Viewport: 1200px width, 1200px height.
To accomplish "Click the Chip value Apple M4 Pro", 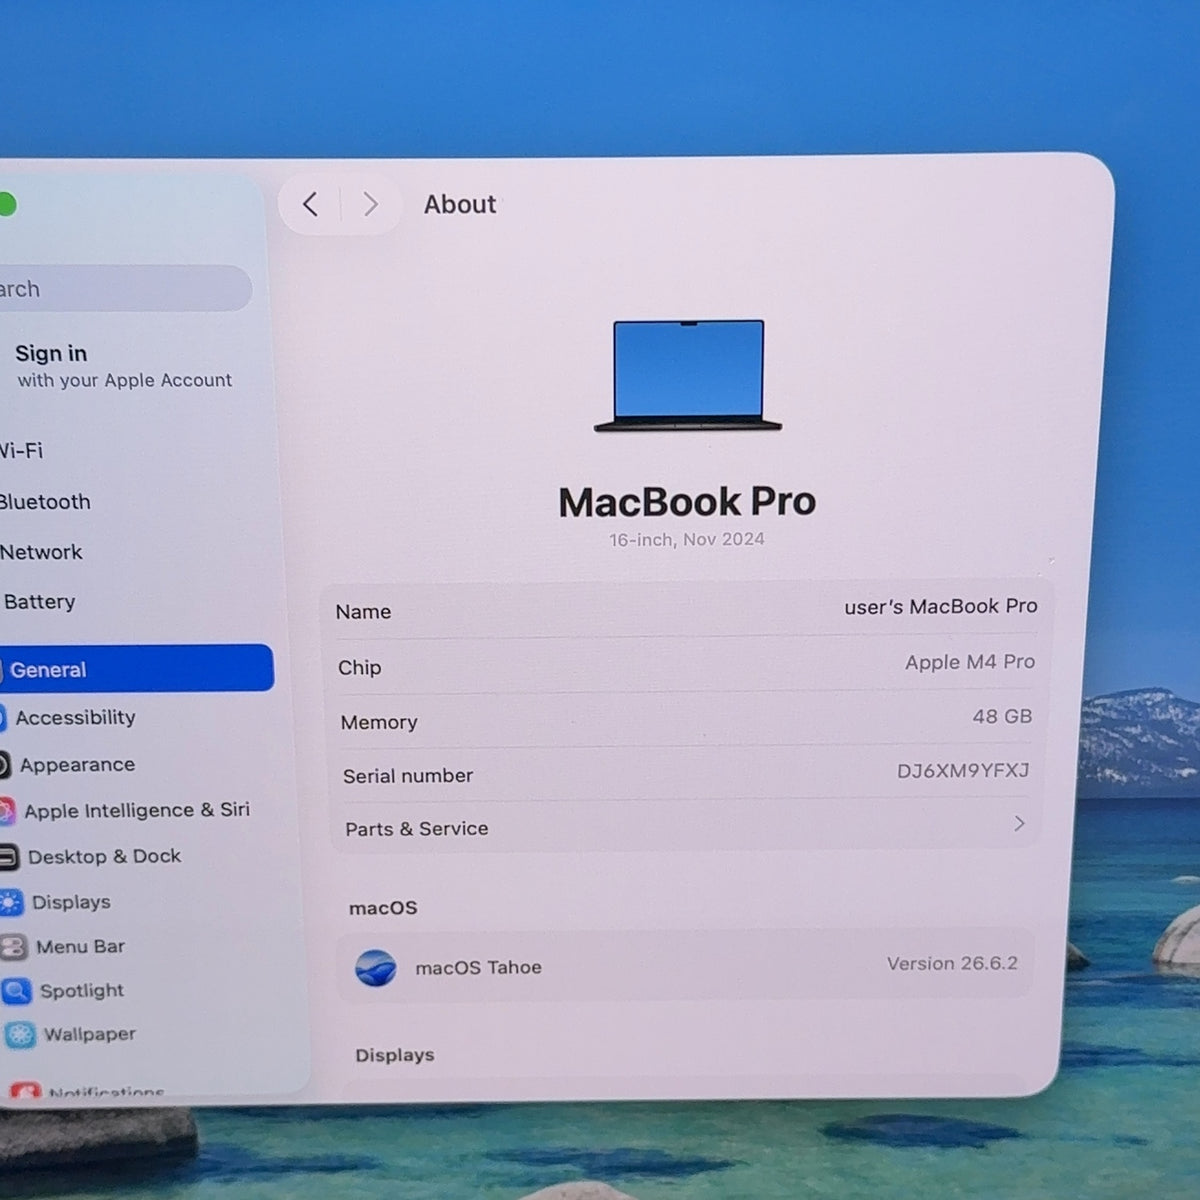I will 970,662.
